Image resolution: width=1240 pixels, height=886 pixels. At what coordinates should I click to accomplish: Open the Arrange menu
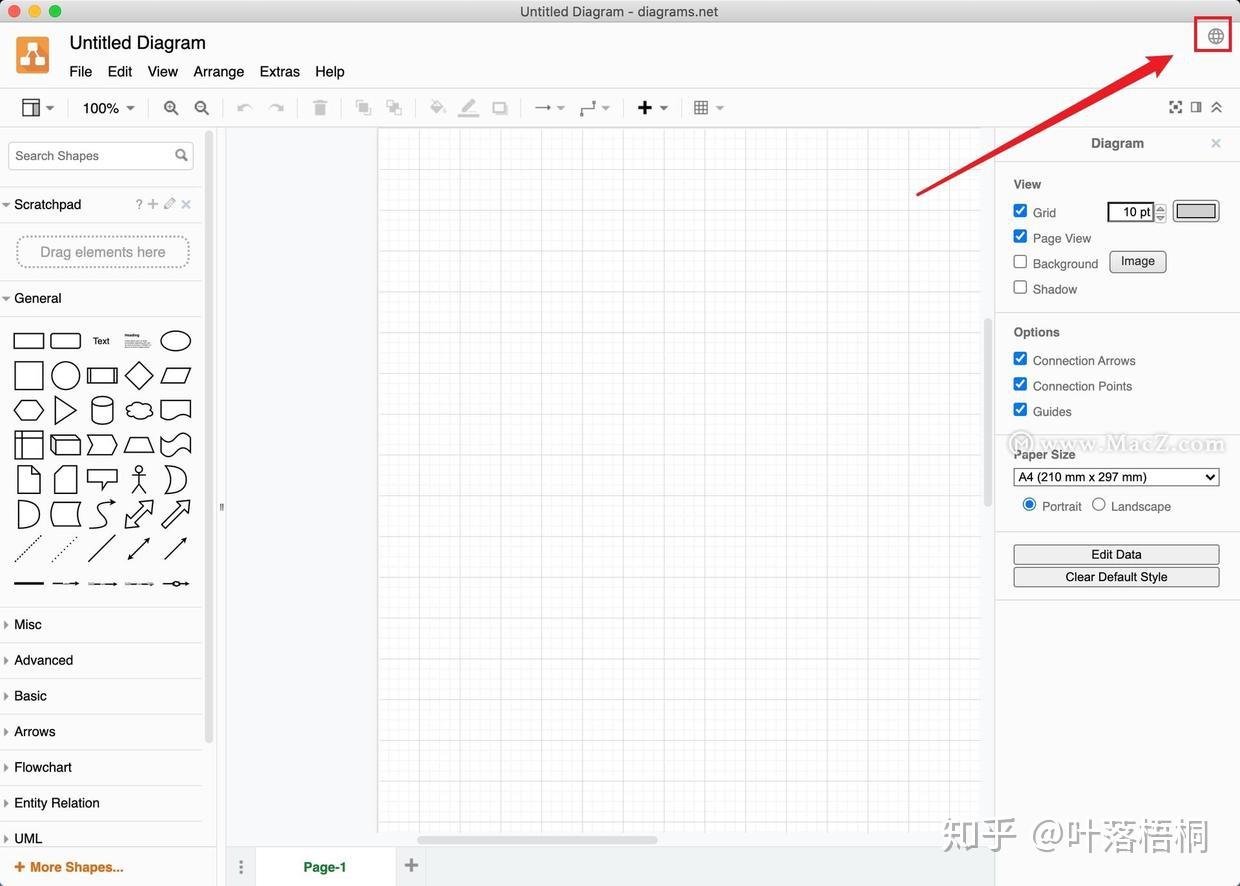[x=218, y=71]
